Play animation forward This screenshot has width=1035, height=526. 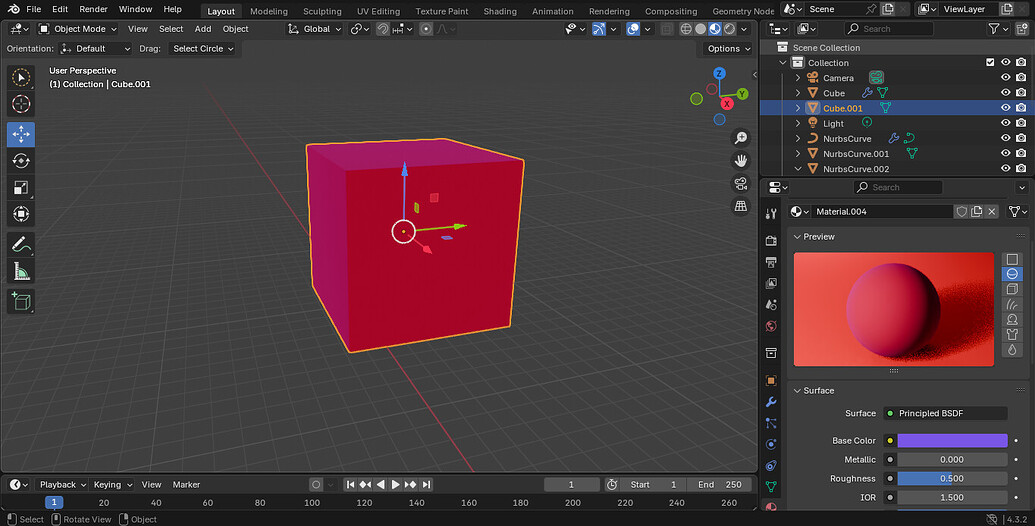(x=395, y=484)
